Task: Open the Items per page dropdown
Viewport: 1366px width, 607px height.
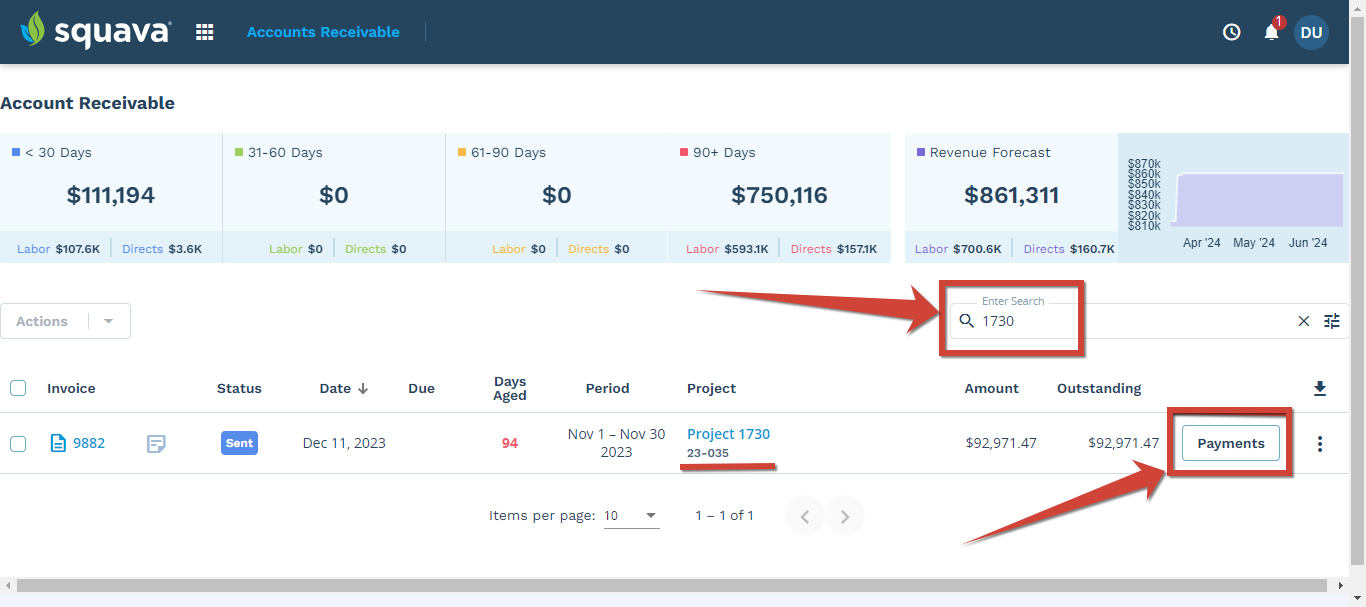Action: (631, 515)
